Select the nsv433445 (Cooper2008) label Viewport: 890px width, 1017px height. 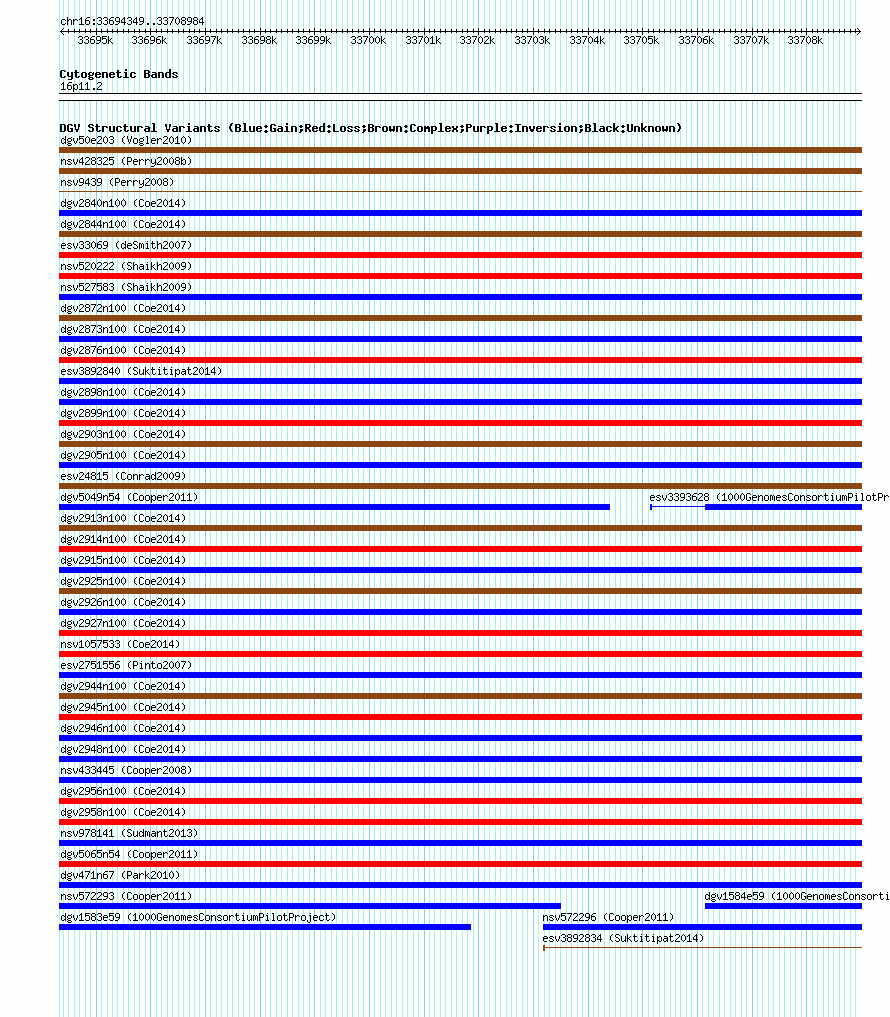(x=126, y=770)
